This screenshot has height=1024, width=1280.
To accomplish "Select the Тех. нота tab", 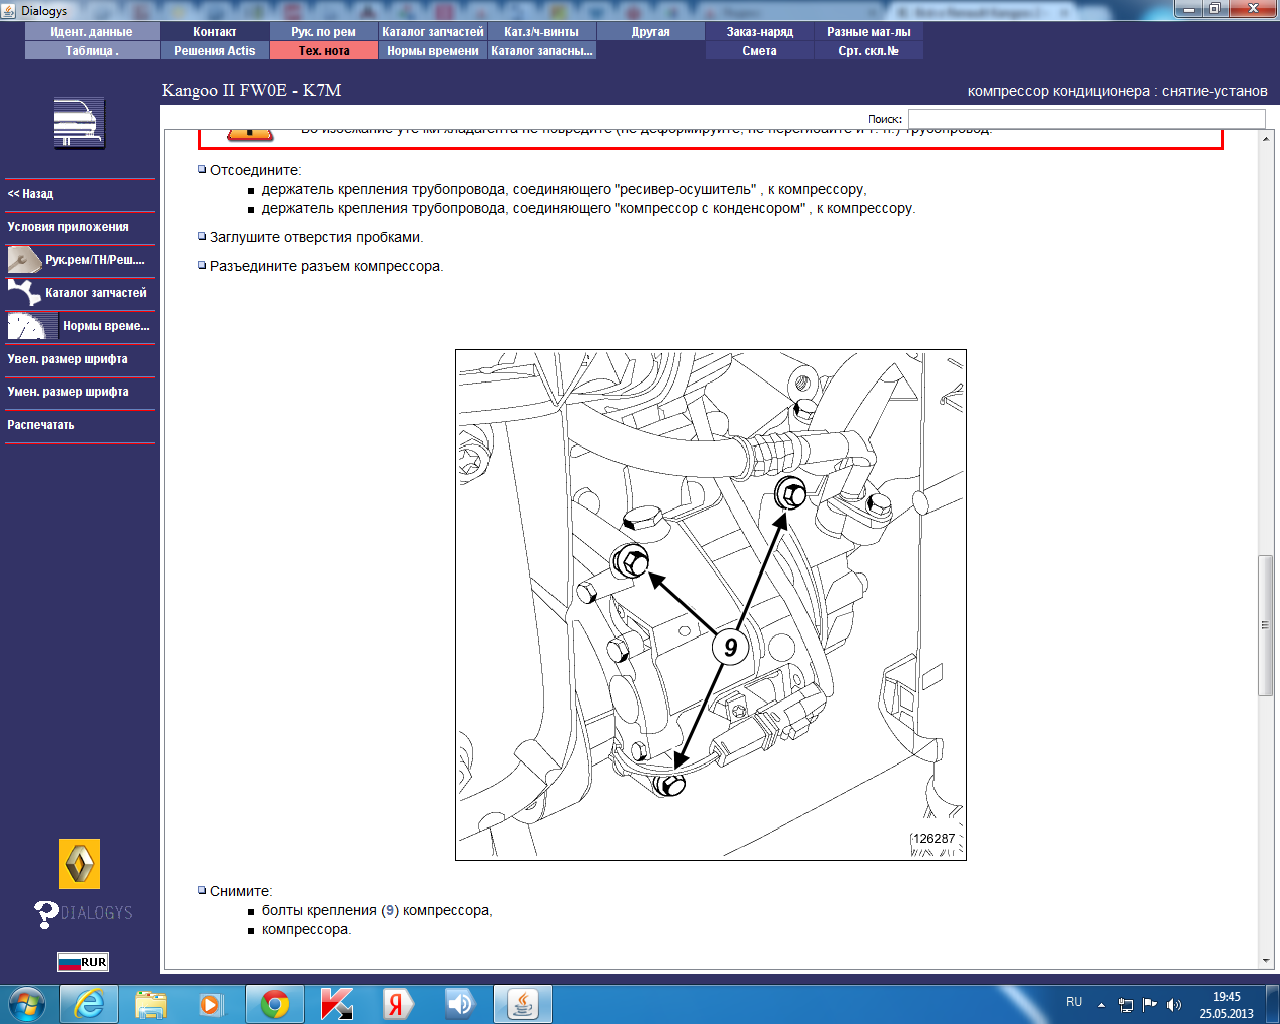I will 324,51.
